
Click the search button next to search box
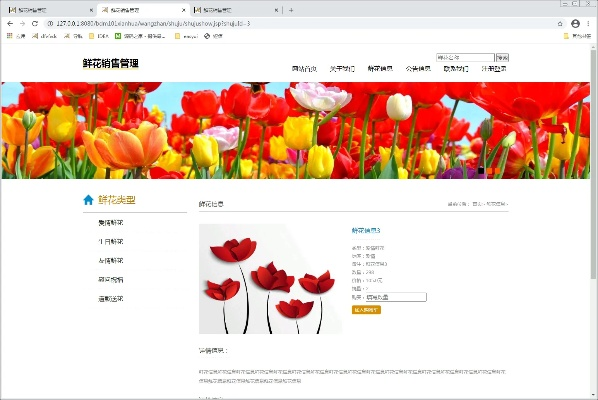pos(502,58)
